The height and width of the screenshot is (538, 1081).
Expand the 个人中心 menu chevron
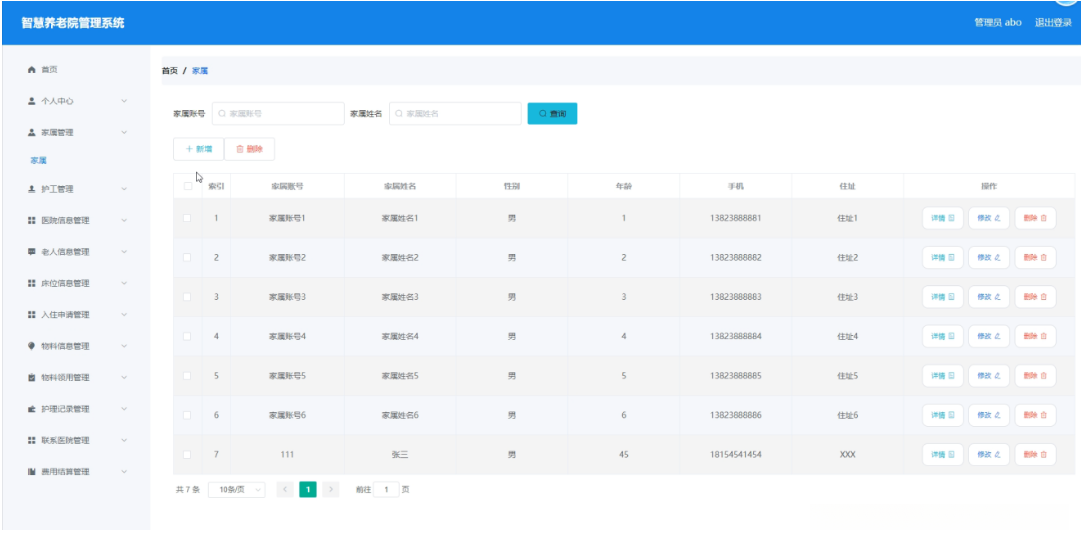124,101
